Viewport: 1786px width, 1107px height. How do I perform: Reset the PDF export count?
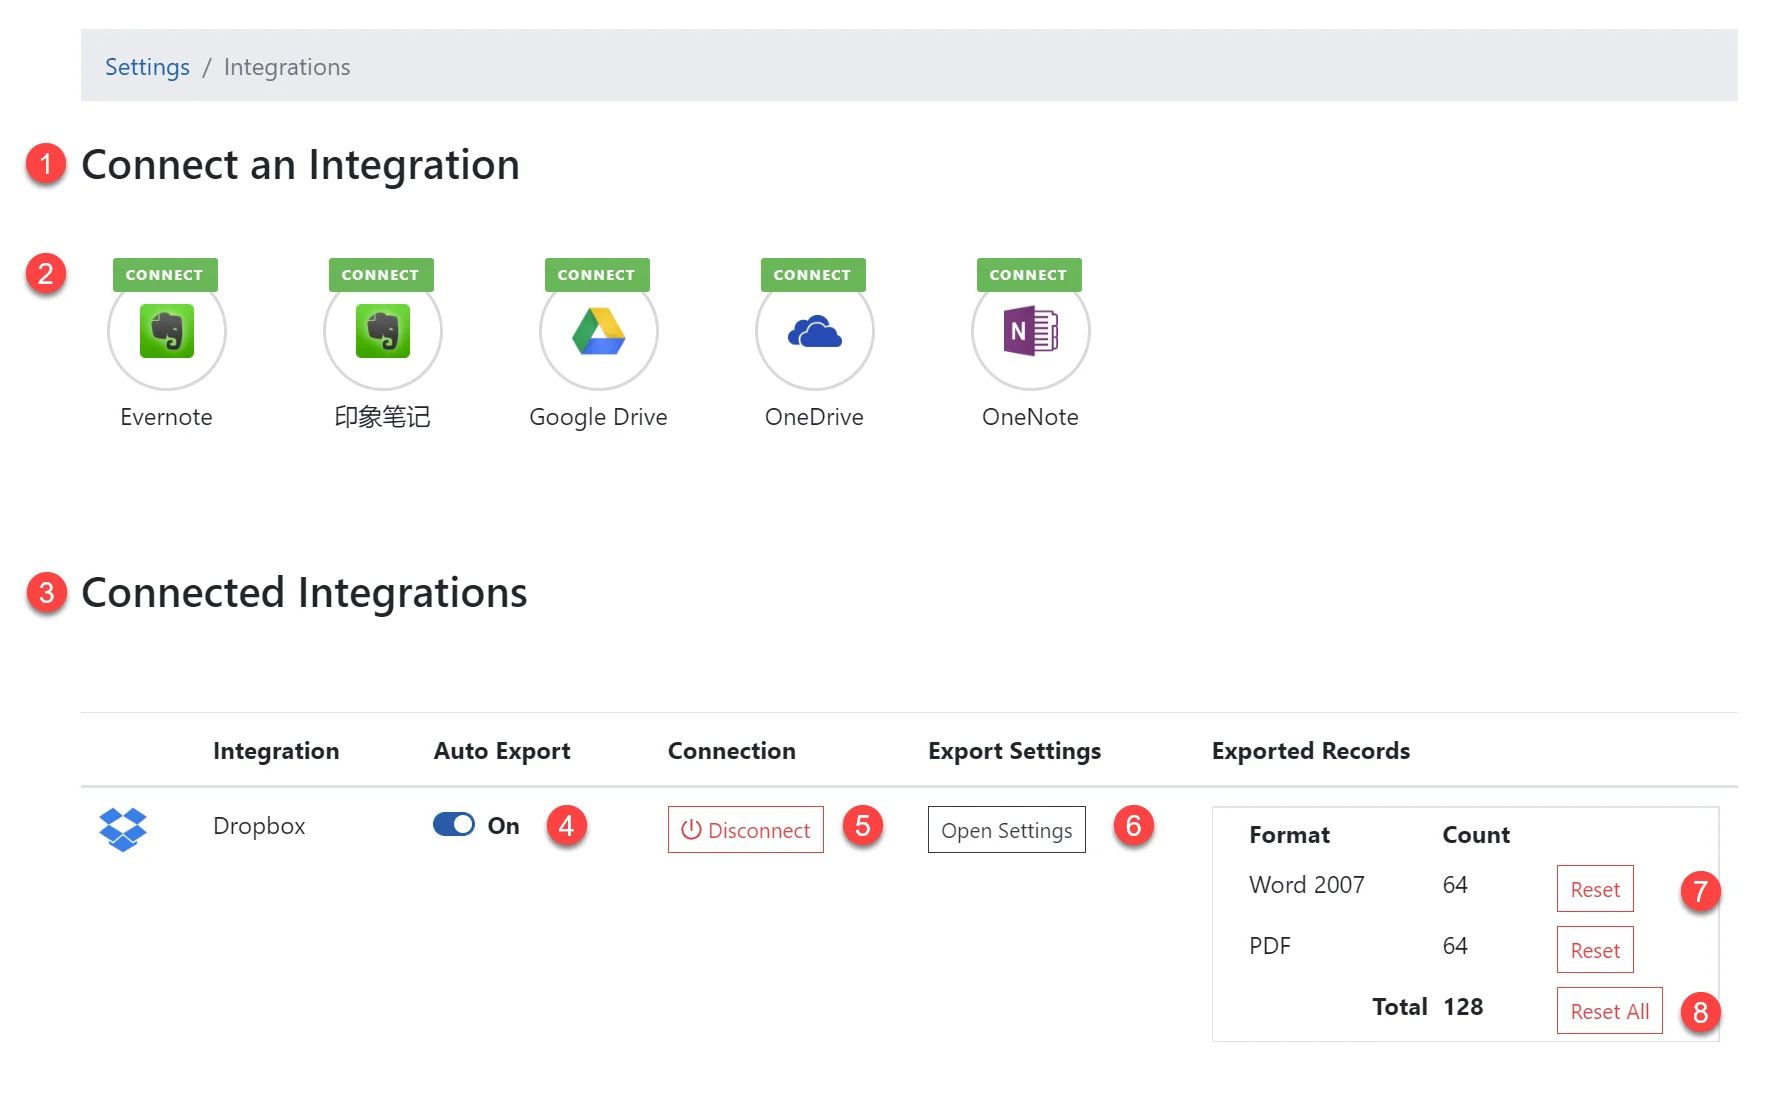(1595, 950)
